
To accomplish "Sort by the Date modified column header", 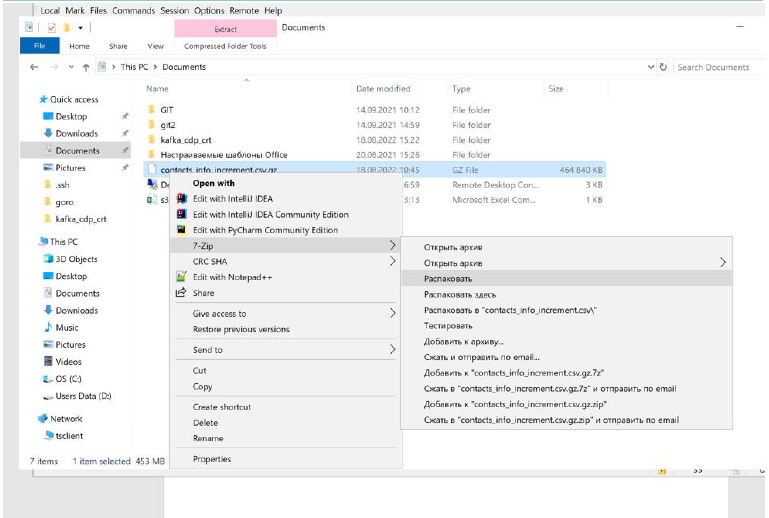I will [x=383, y=89].
